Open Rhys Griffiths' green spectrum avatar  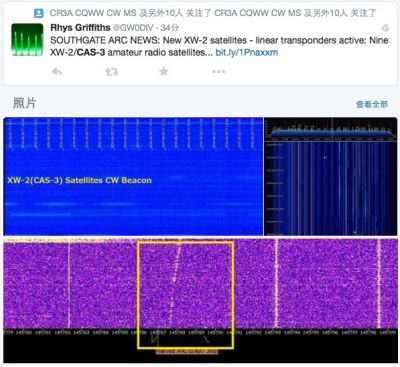[x=27, y=39]
